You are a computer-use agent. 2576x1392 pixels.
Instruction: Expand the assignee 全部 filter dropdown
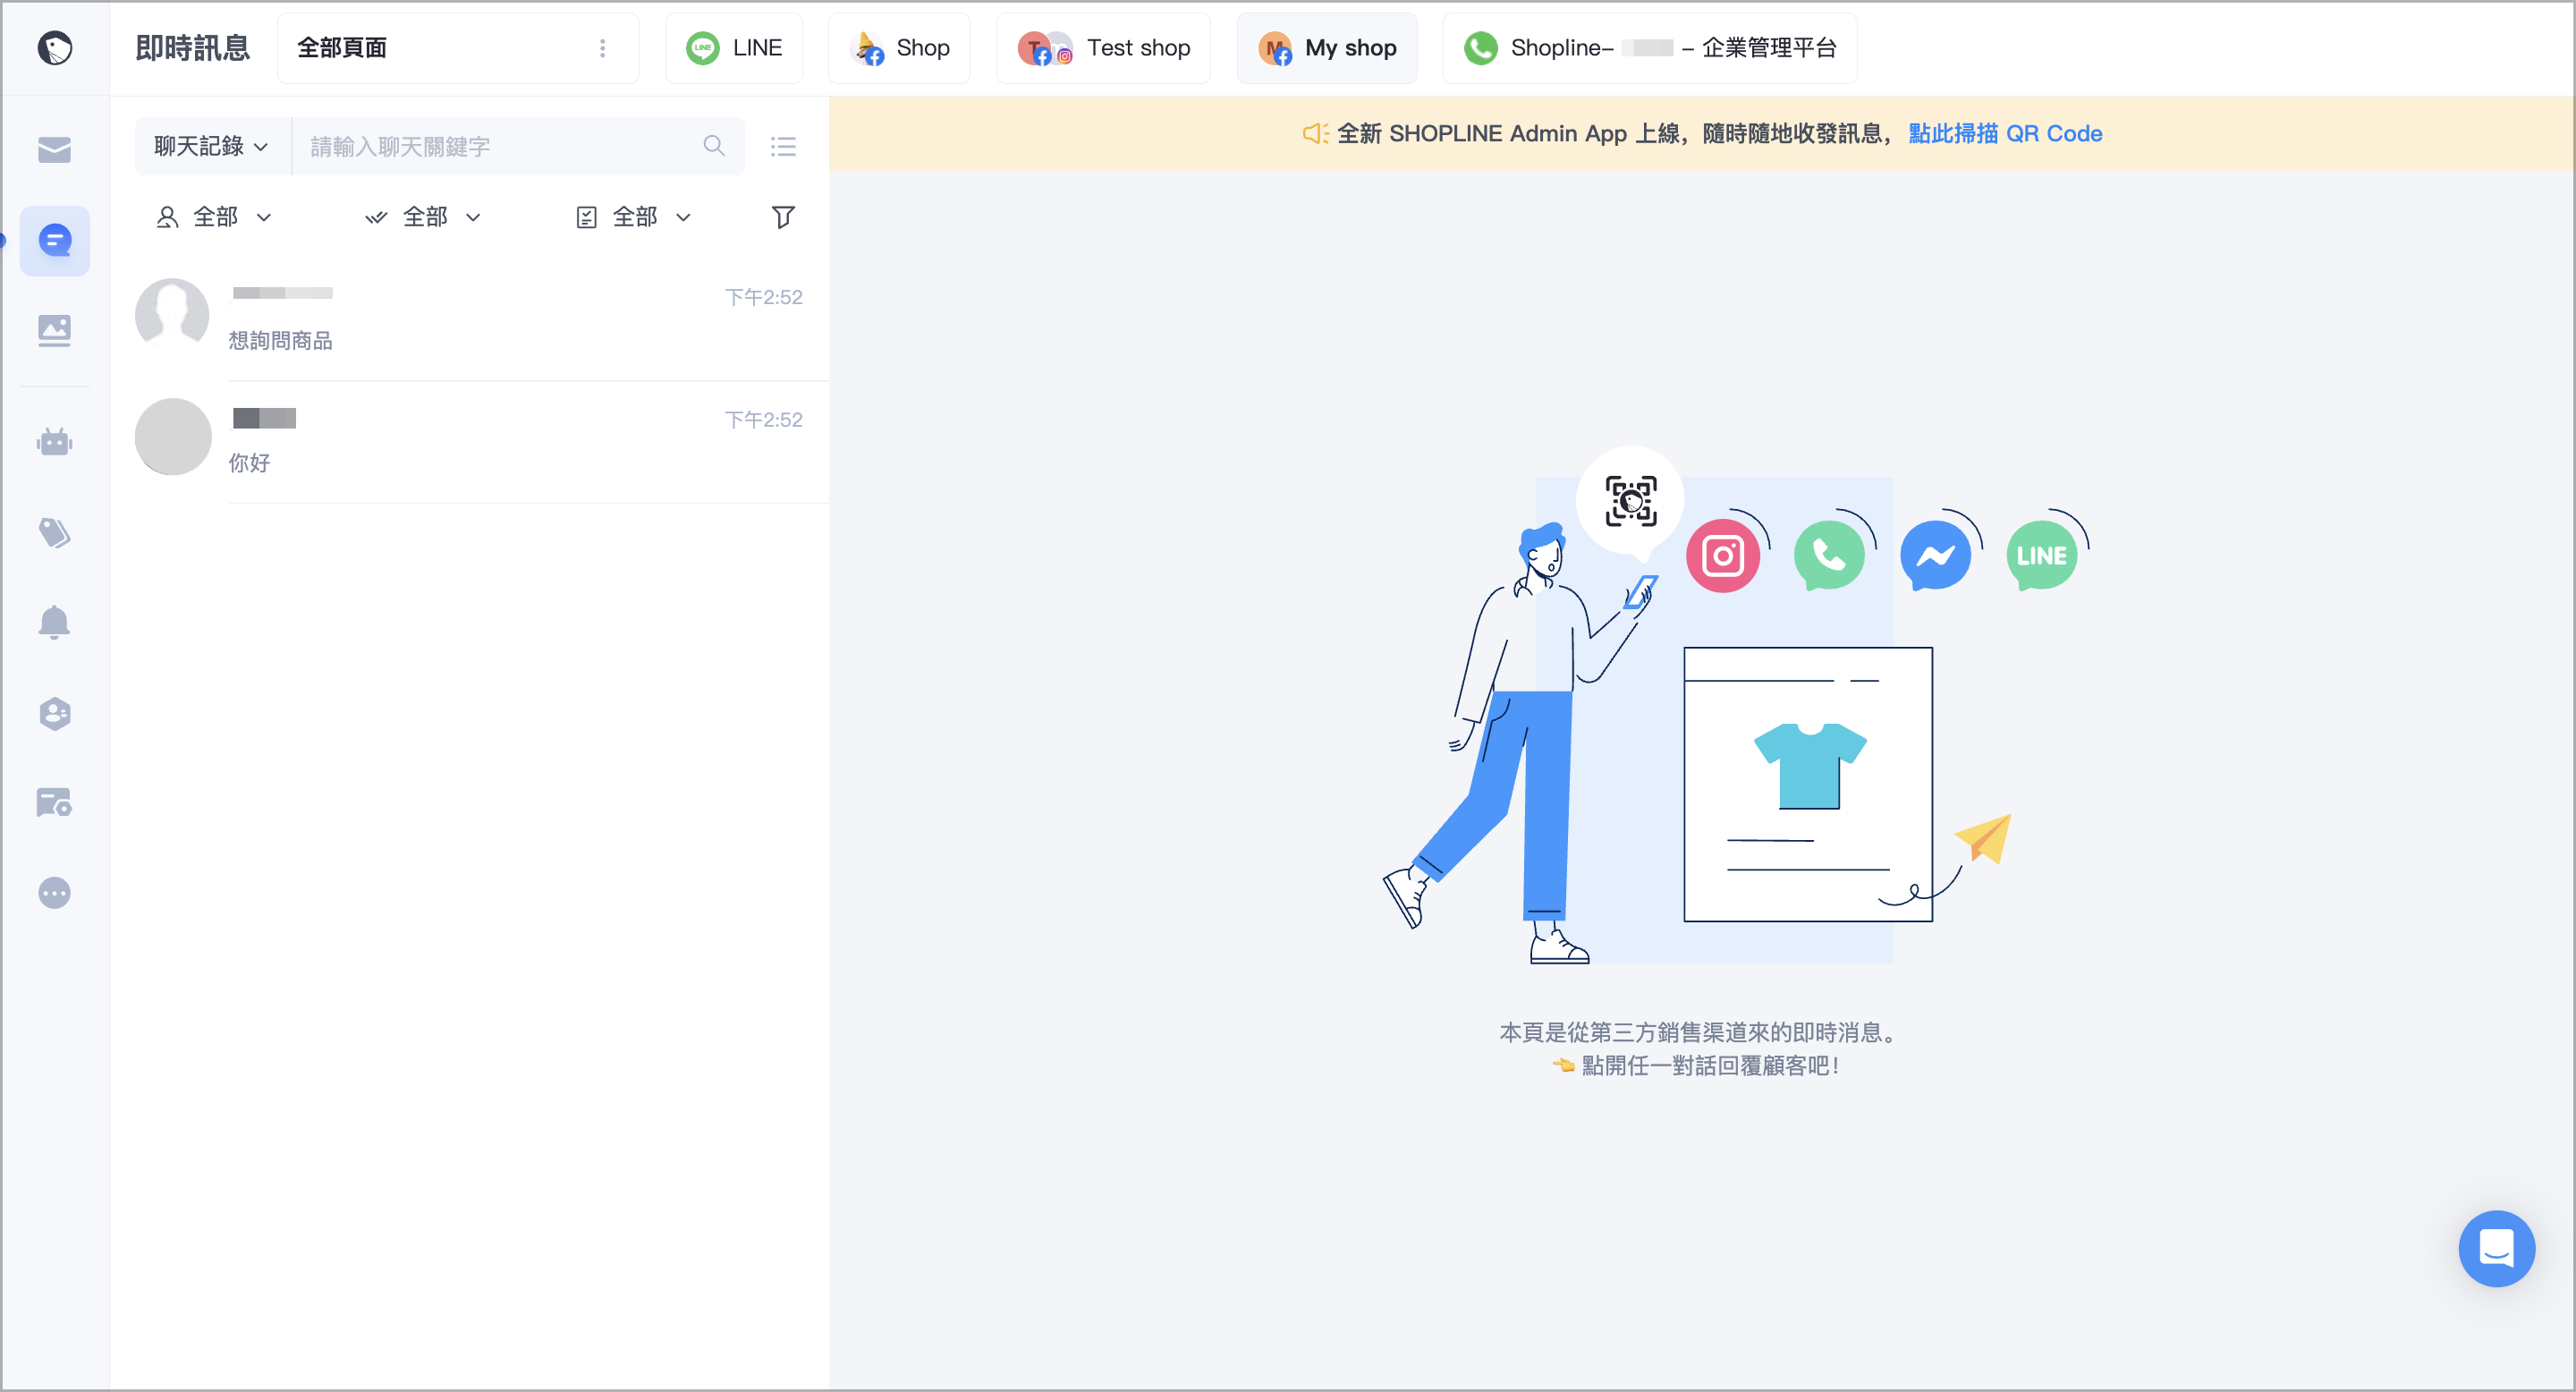[214, 217]
